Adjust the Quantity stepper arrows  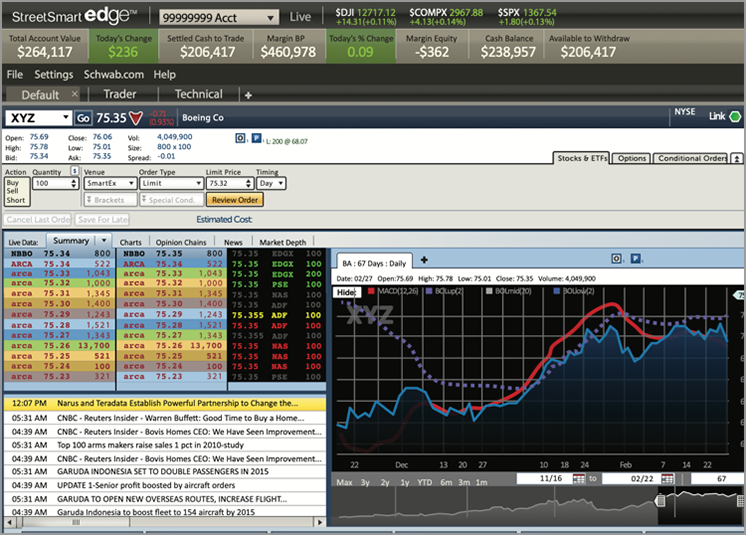pos(74,183)
